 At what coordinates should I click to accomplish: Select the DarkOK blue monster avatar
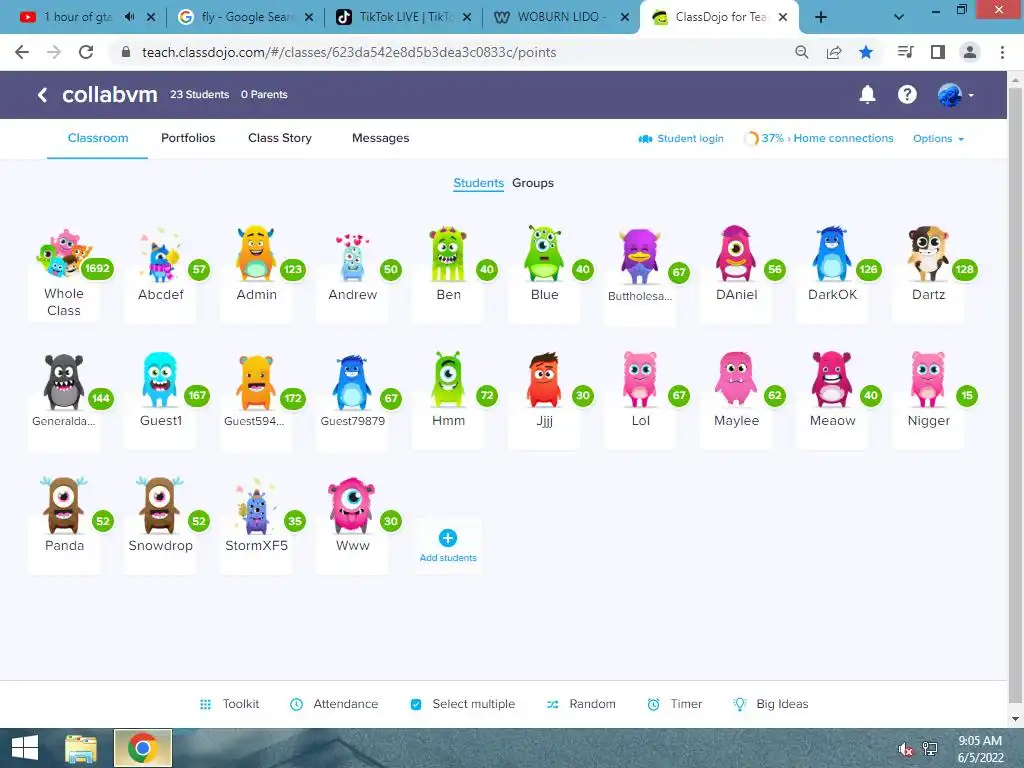(831, 253)
